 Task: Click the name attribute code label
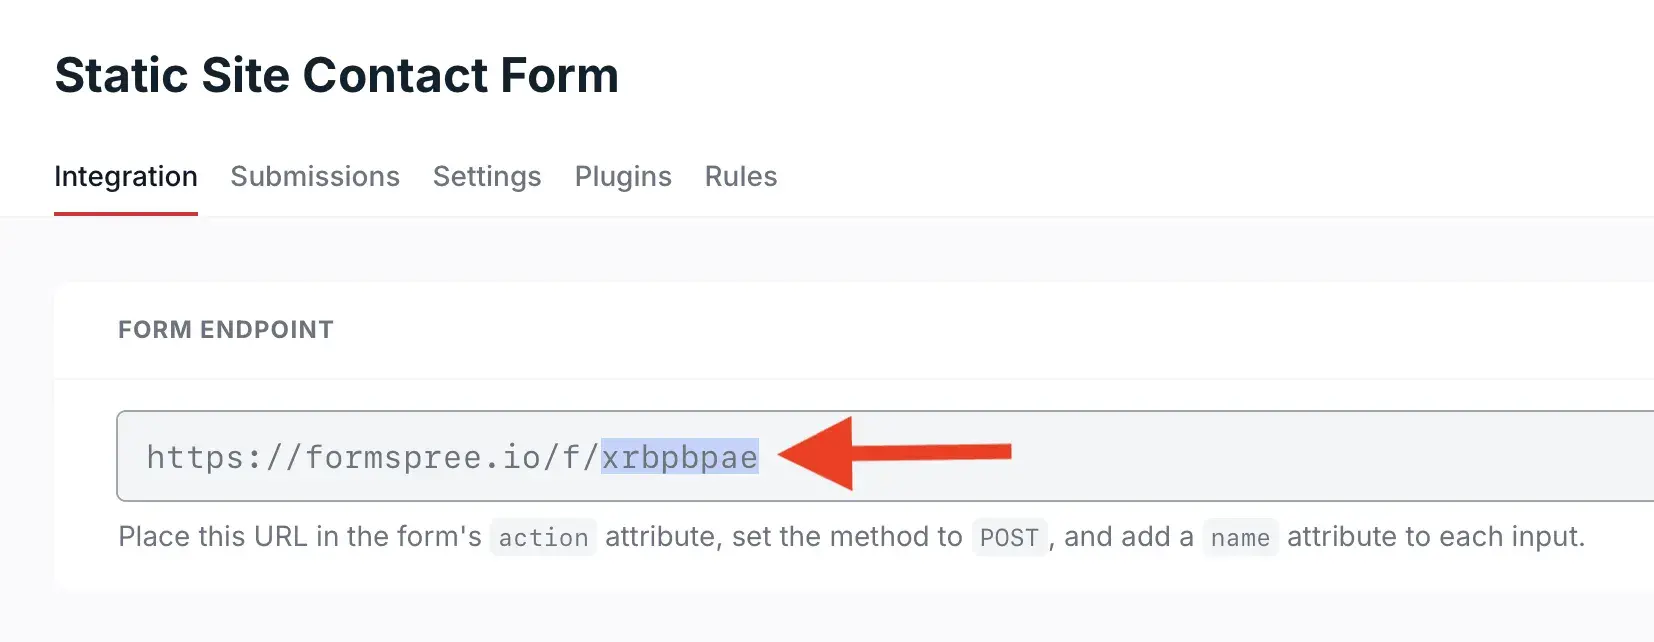pos(1240,538)
